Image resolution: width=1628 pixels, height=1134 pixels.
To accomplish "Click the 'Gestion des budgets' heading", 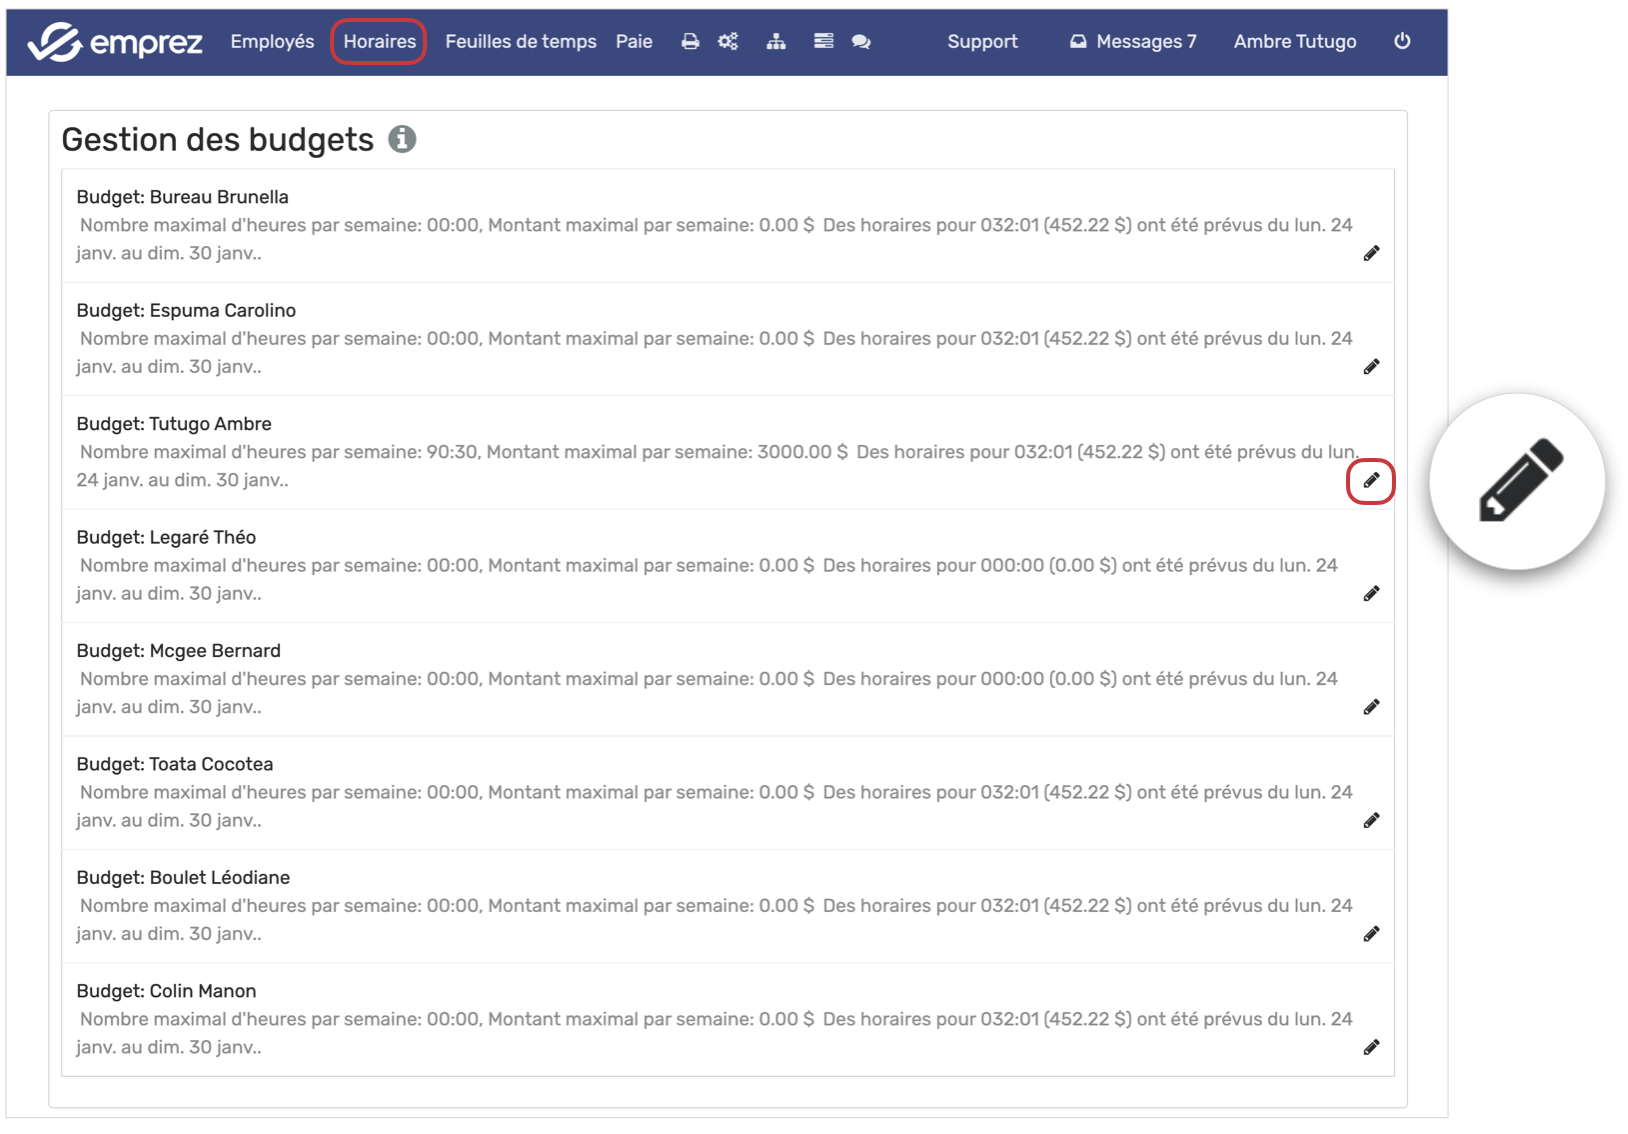I will point(218,140).
